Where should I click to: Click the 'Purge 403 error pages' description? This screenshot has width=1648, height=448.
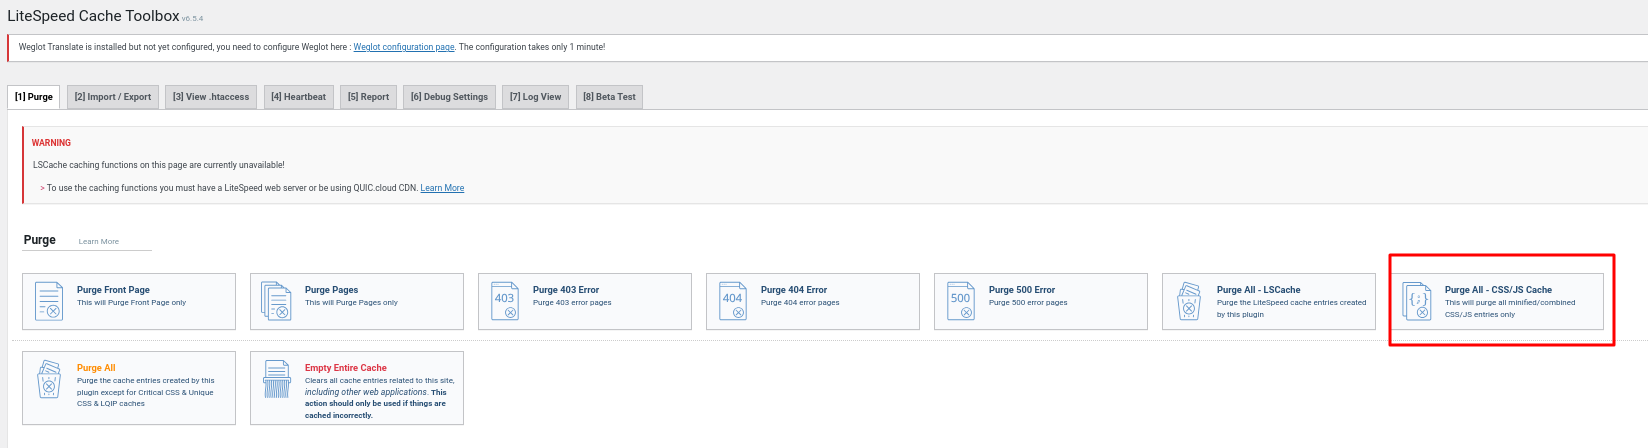(x=572, y=303)
